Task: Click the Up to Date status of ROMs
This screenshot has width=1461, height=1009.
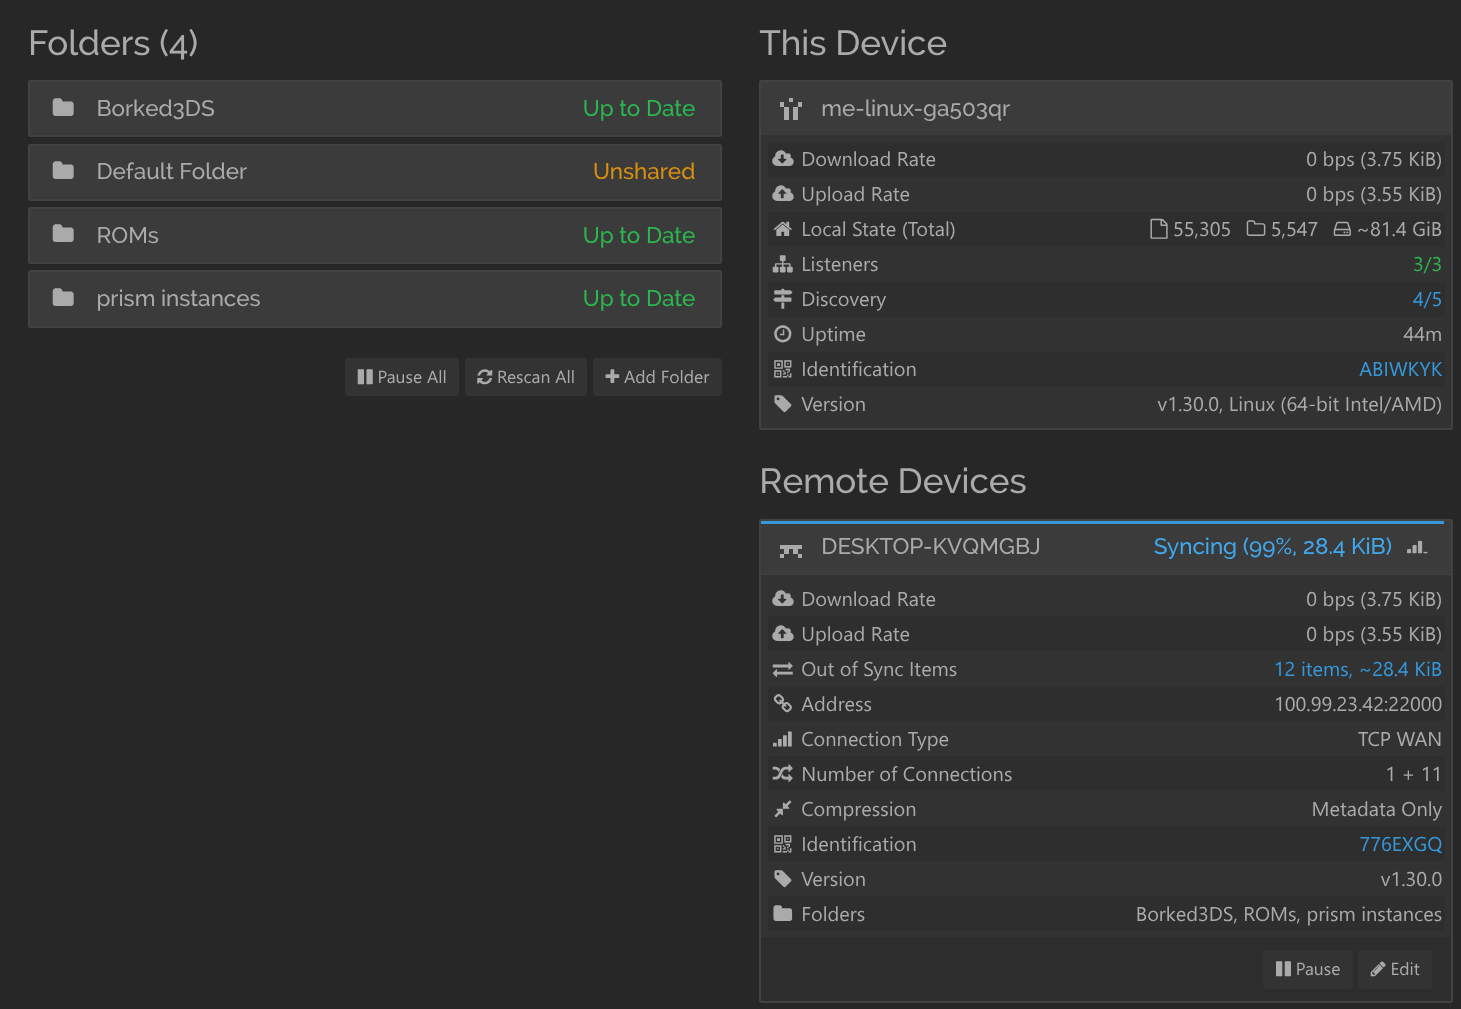Action: click(x=639, y=235)
